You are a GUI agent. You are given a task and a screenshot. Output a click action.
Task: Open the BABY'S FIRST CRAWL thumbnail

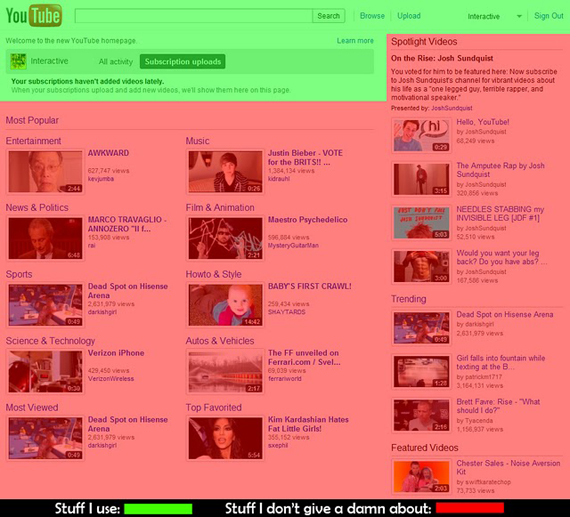pyautogui.click(x=225, y=305)
